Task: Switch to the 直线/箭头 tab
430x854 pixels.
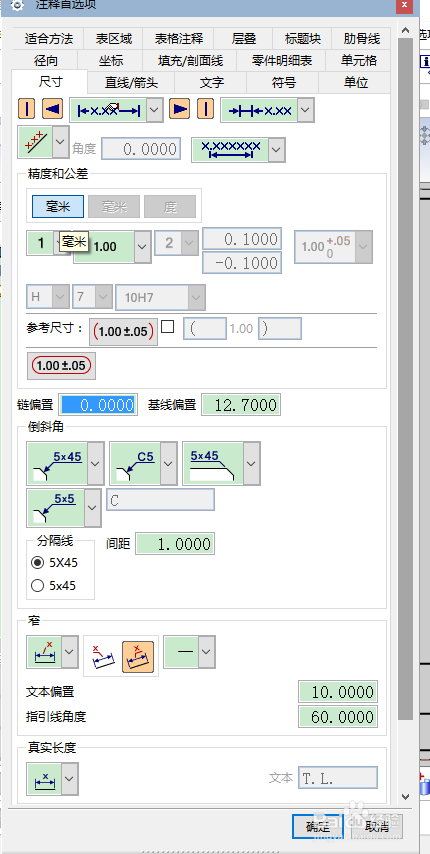Action: click(x=131, y=83)
